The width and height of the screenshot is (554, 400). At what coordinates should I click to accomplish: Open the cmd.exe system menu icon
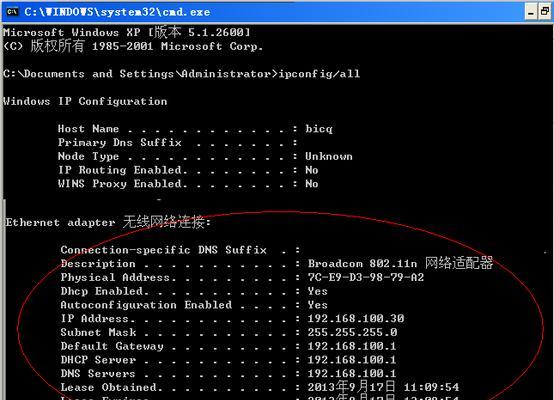(x=12, y=12)
